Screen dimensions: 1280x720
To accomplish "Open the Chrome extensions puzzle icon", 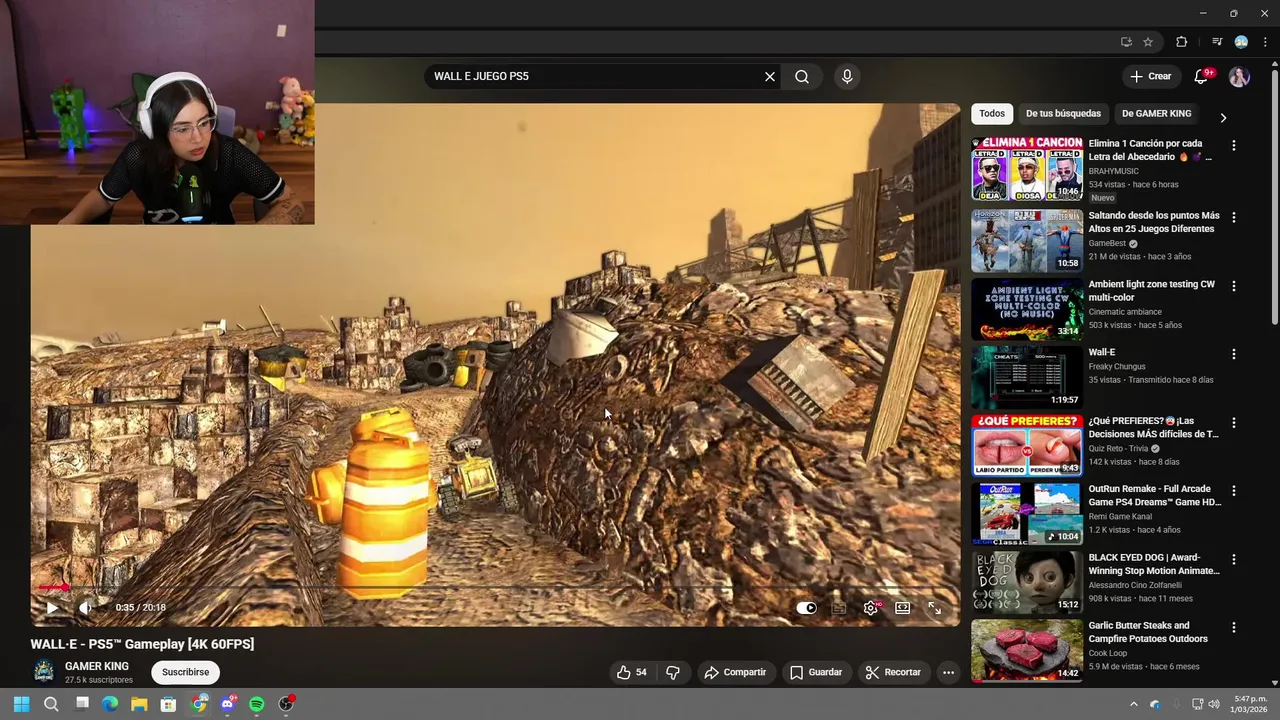I will 1182,42.
